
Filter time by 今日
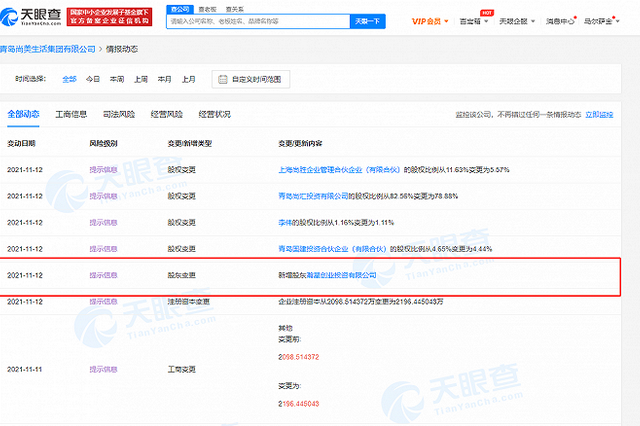(93, 79)
